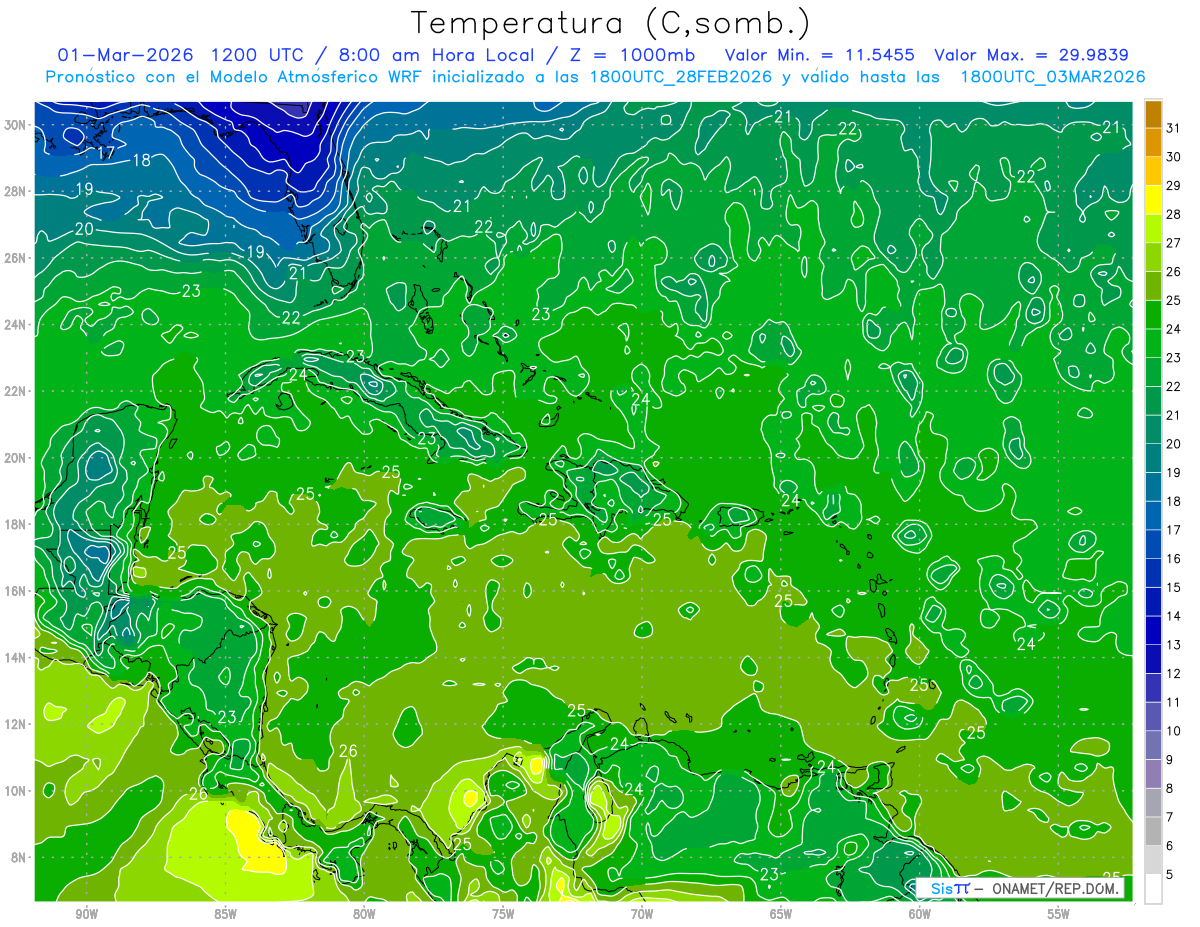Click the "Valor Min. = 11.5455" value
The height and width of the screenshot is (927, 1200).
pos(820,55)
